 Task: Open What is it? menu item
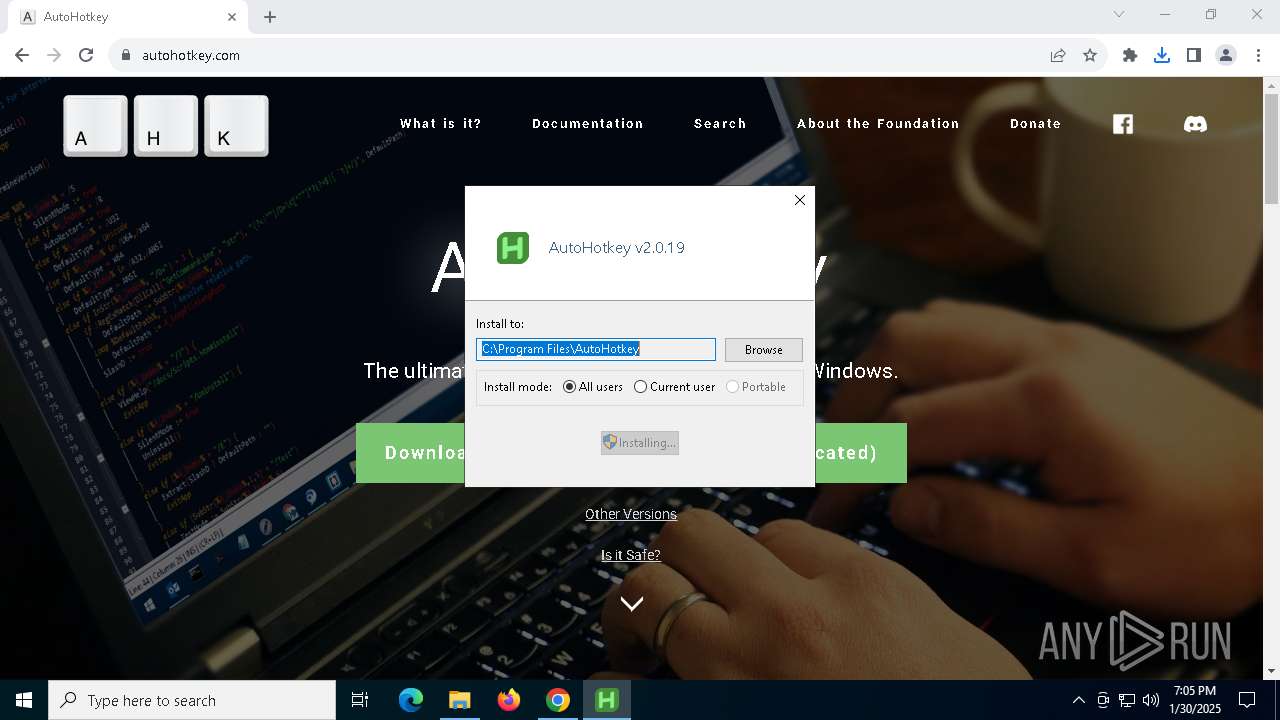coord(441,124)
